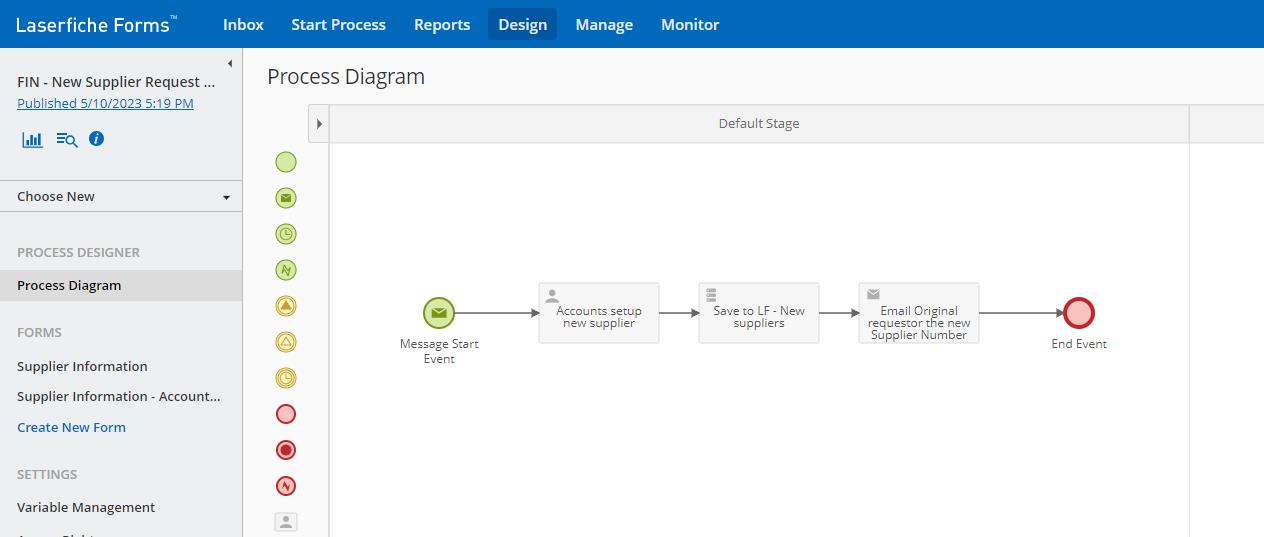Click the process statistics bar chart icon
The image size is (1264, 537).
[32, 140]
